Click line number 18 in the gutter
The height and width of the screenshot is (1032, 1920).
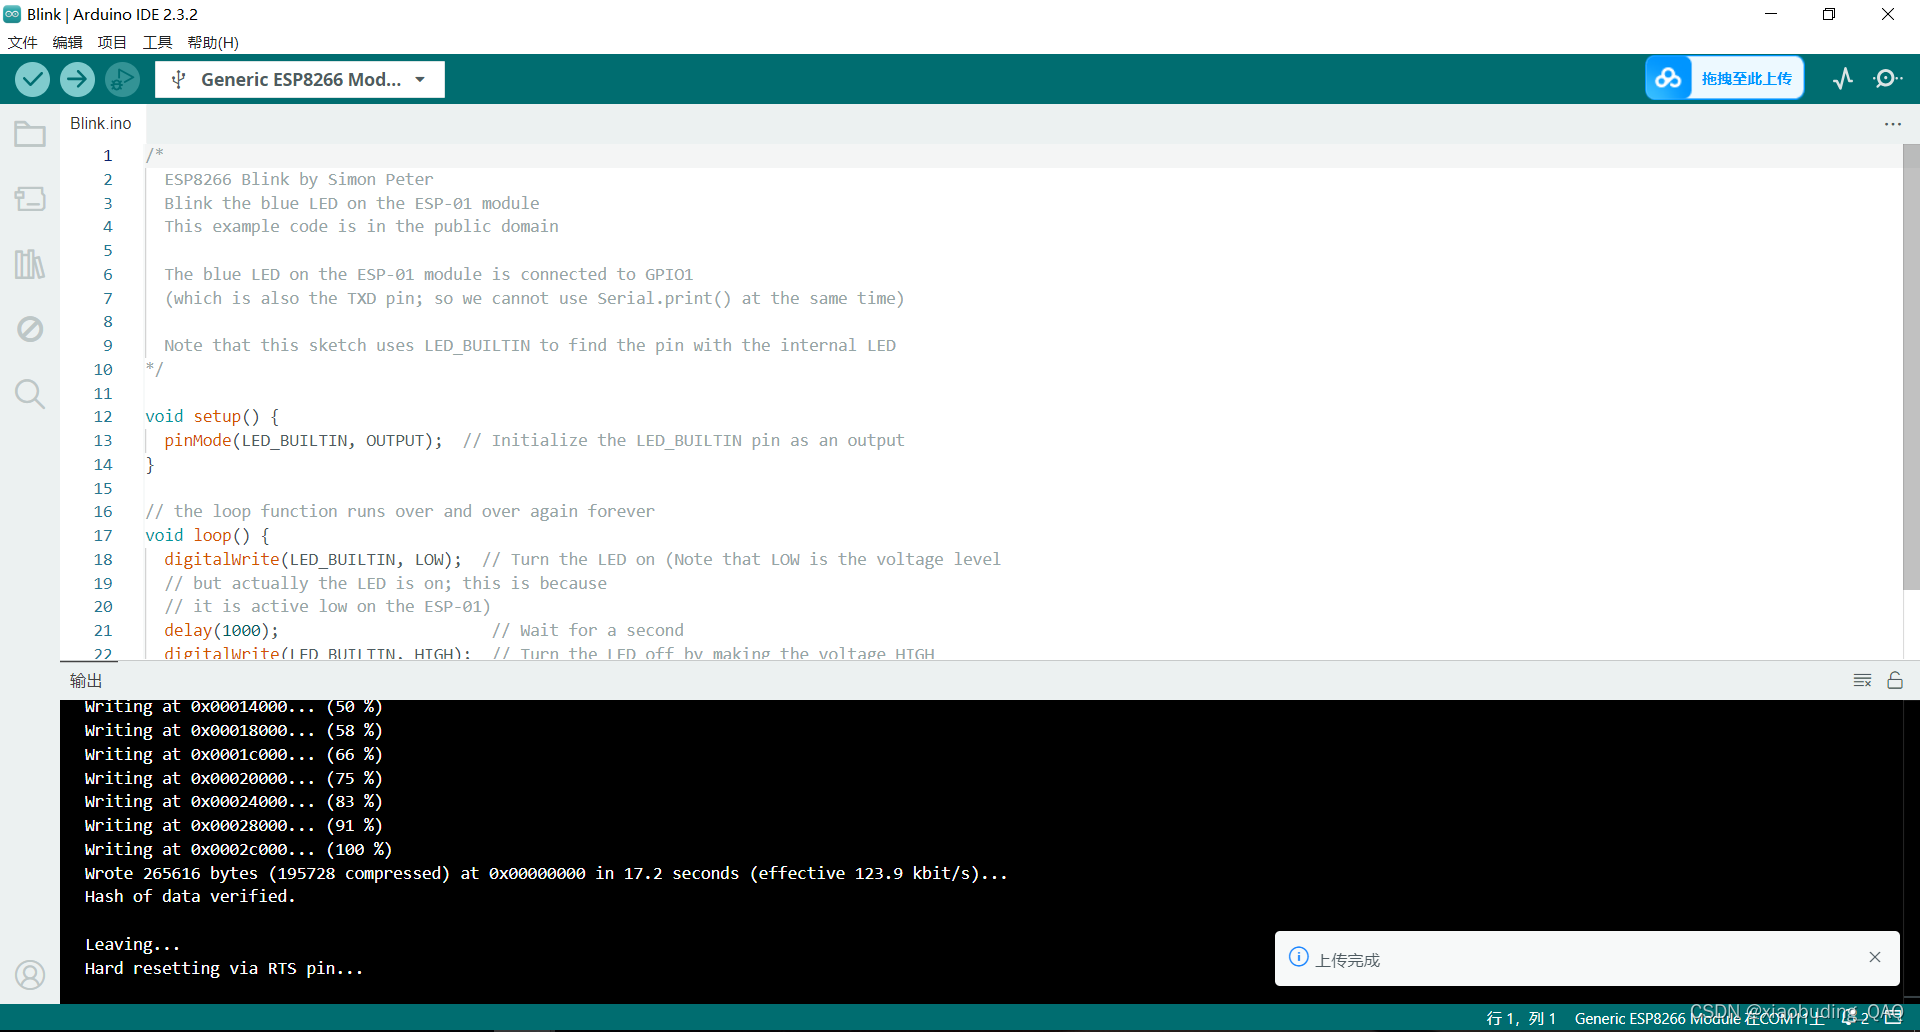click(x=103, y=560)
